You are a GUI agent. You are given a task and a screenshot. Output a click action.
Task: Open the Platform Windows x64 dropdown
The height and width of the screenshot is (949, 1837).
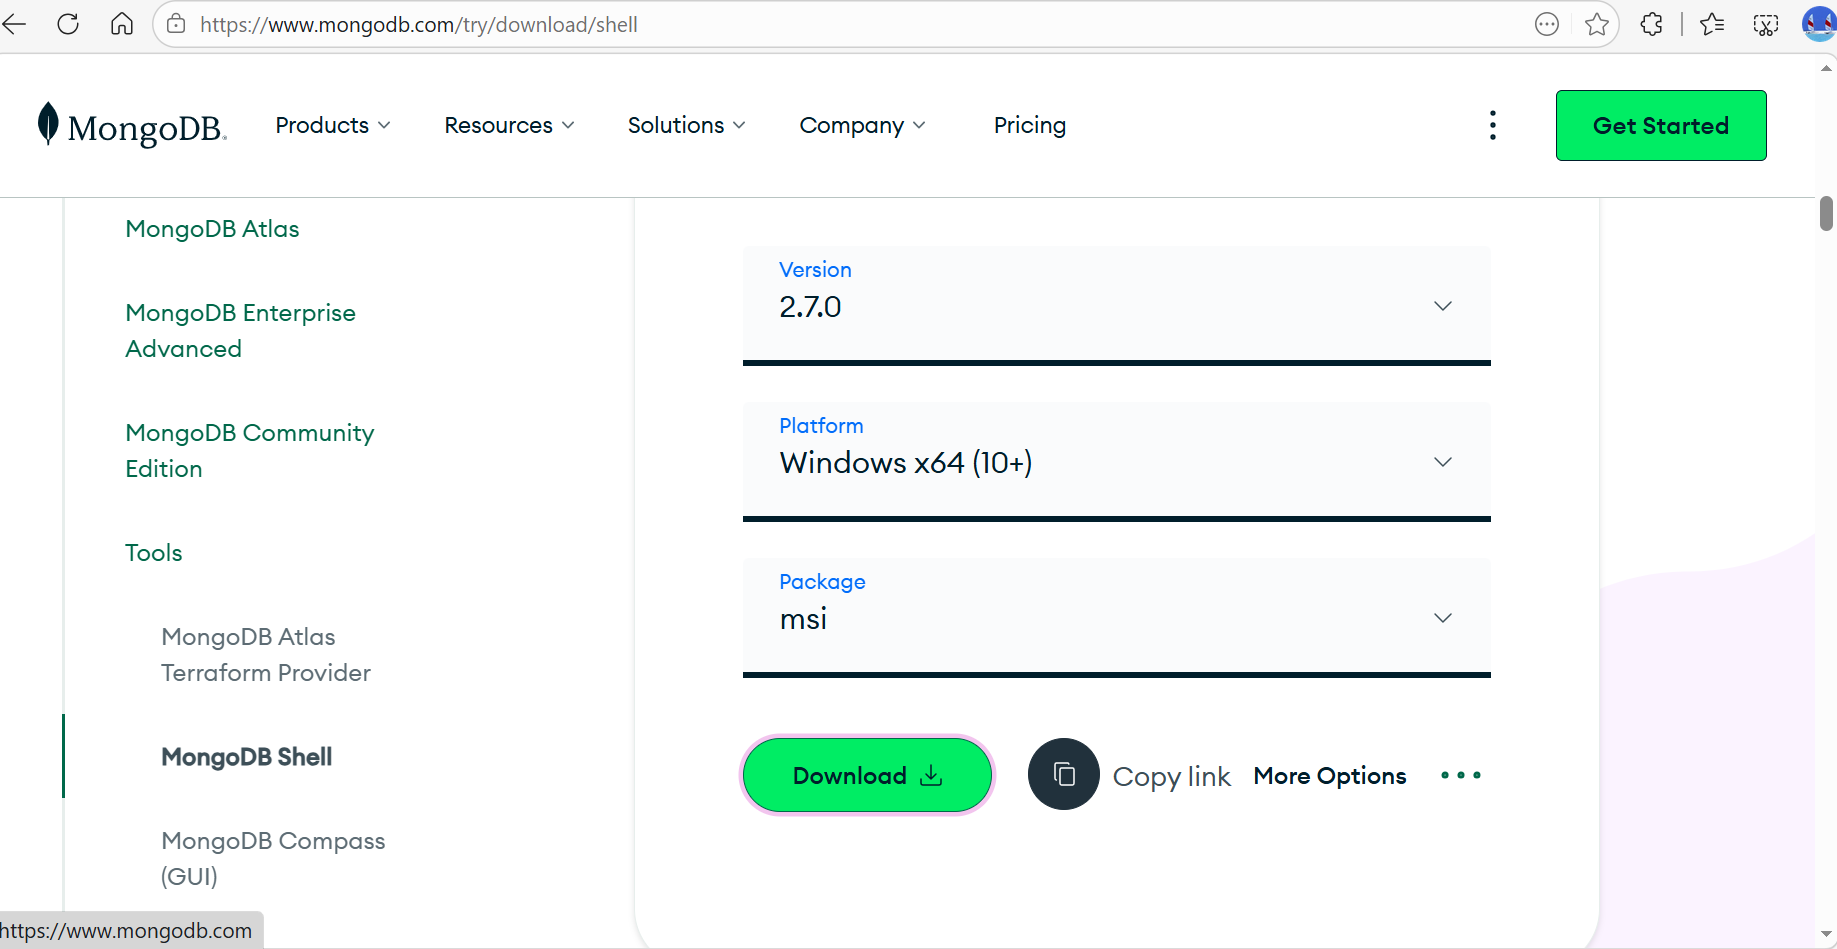point(1117,461)
